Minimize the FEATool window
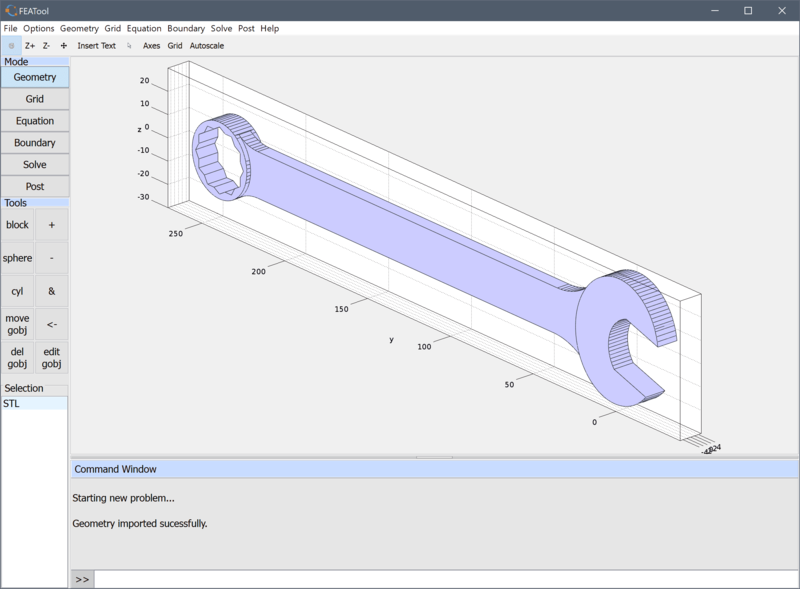This screenshot has width=800, height=589. click(715, 11)
